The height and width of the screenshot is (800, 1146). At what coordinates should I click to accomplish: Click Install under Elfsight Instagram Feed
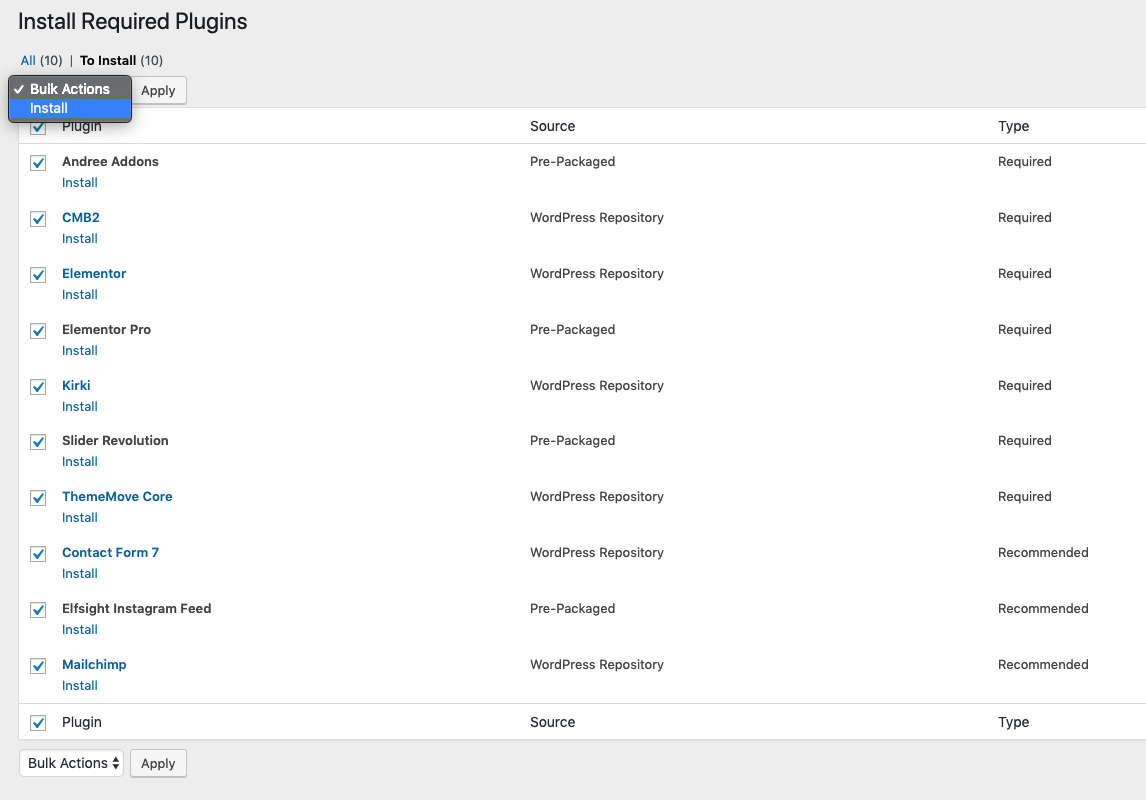pyautogui.click(x=79, y=629)
